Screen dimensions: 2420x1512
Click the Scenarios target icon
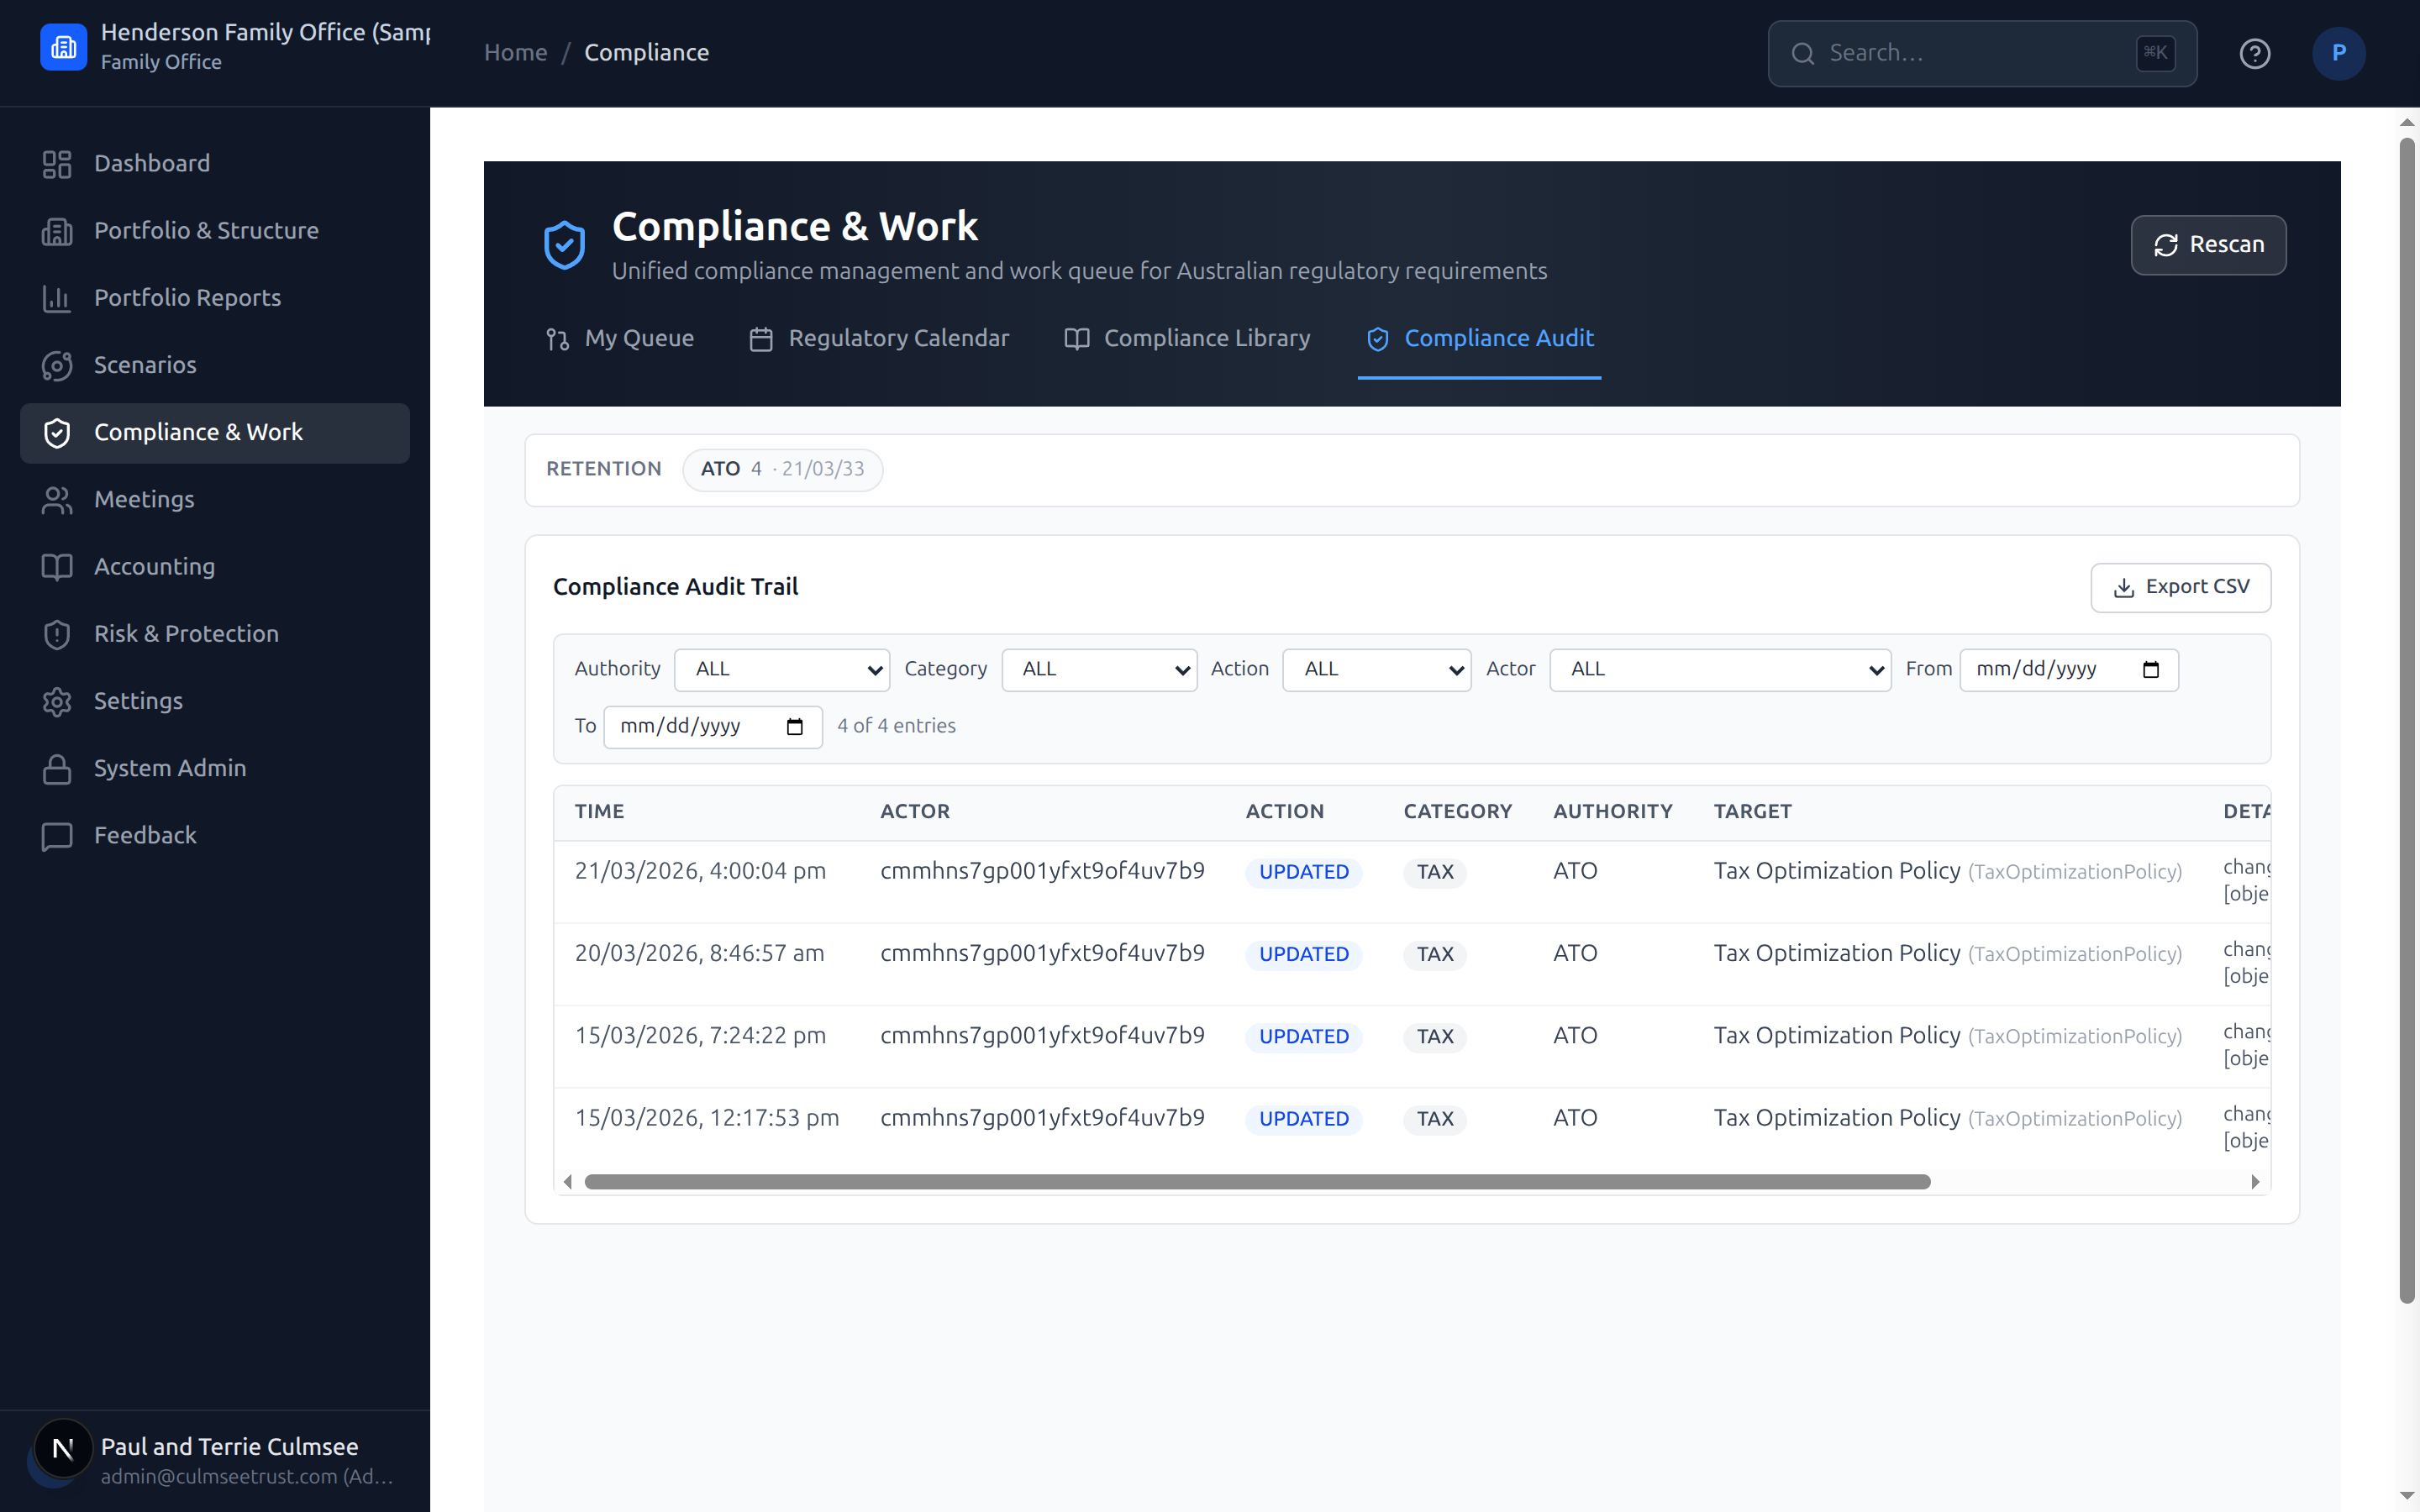point(57,365)
